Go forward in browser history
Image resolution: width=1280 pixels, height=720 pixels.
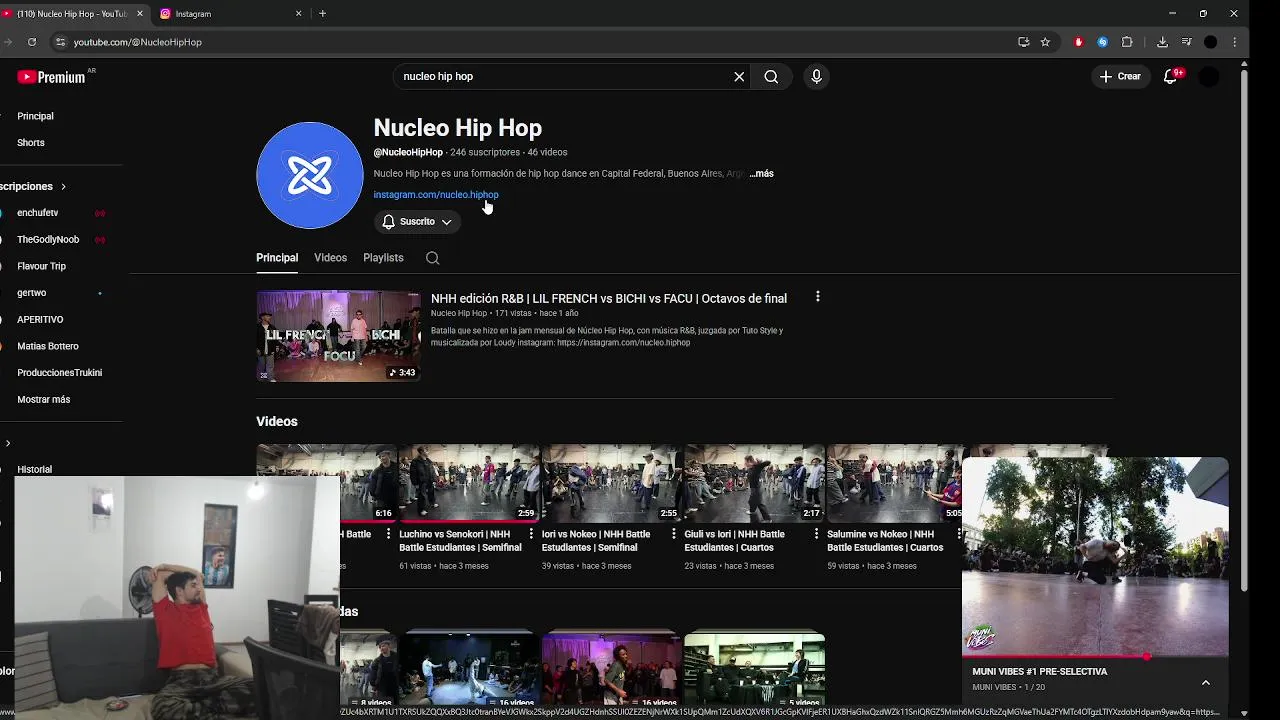7,42
